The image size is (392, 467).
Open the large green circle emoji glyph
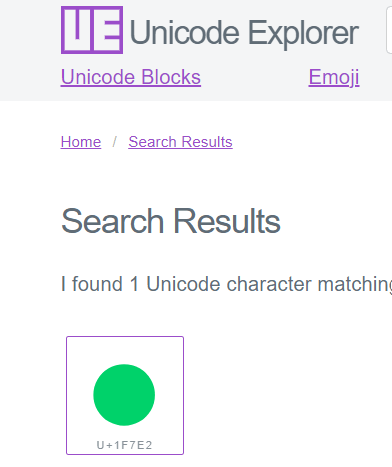124,395
